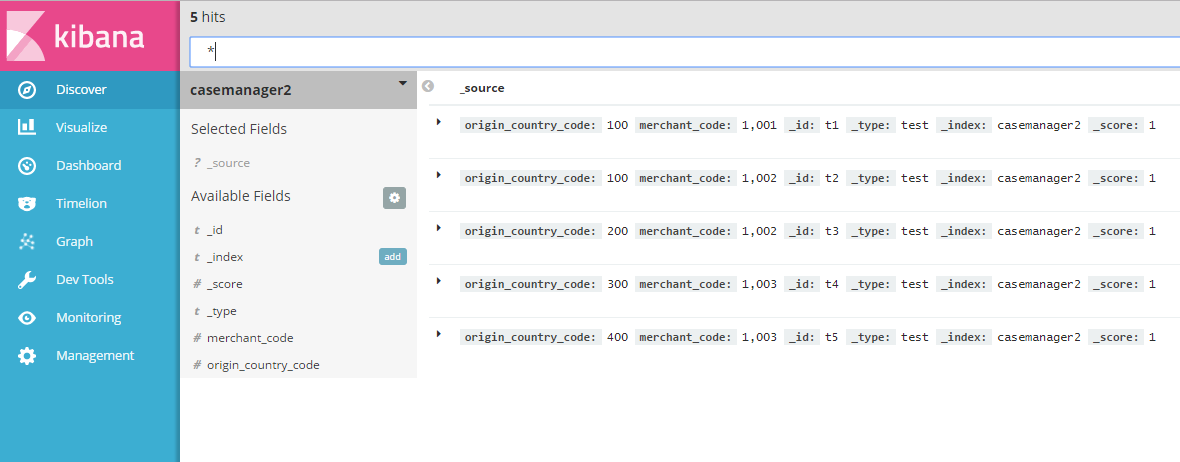Go to the Visualize section
Screen dimensions: 1180x462
[81, 127]
